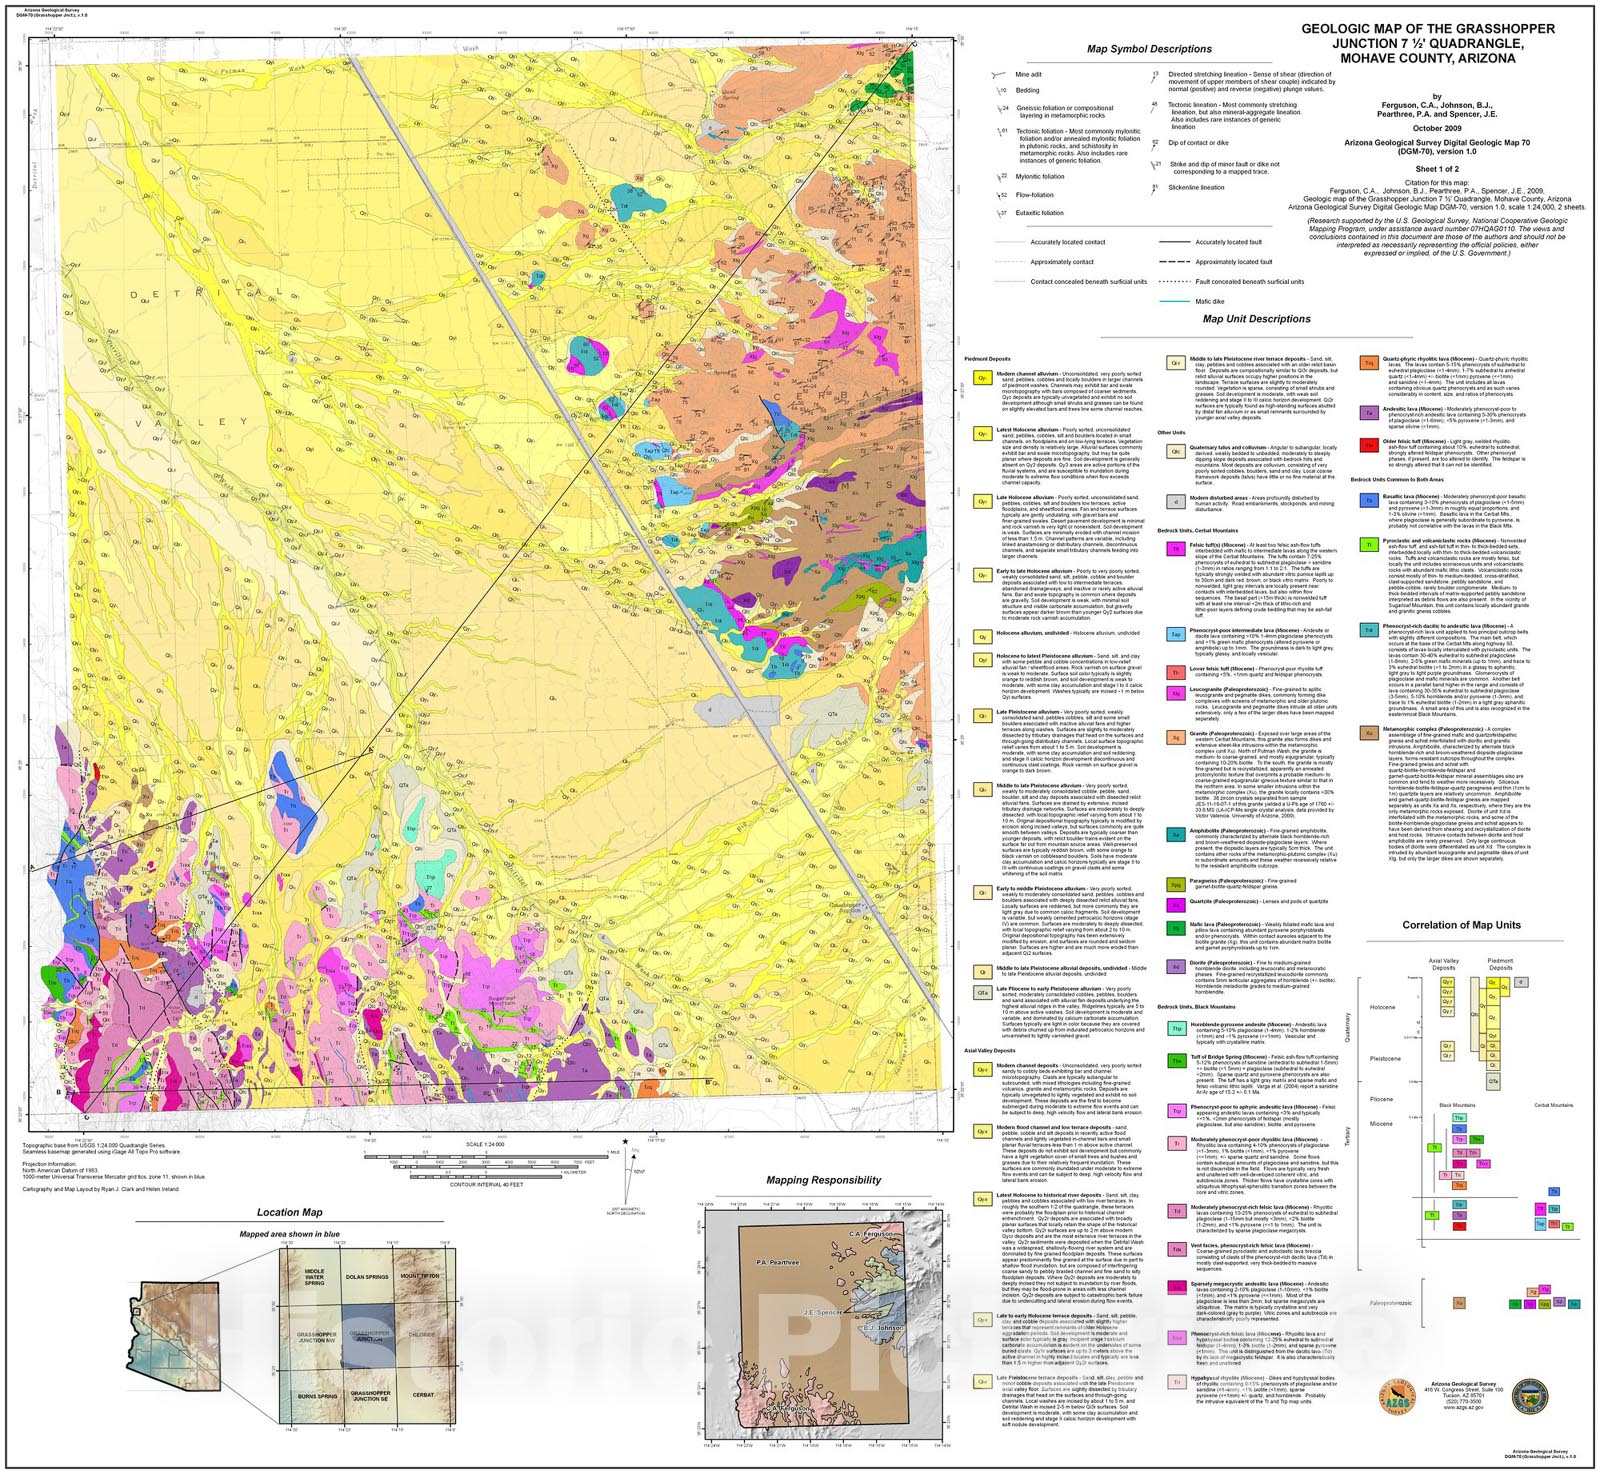Click the Late Pliocene to early Pleistocene alluvium swatch
The image size is (1600, 1474).
pos(982,993)
